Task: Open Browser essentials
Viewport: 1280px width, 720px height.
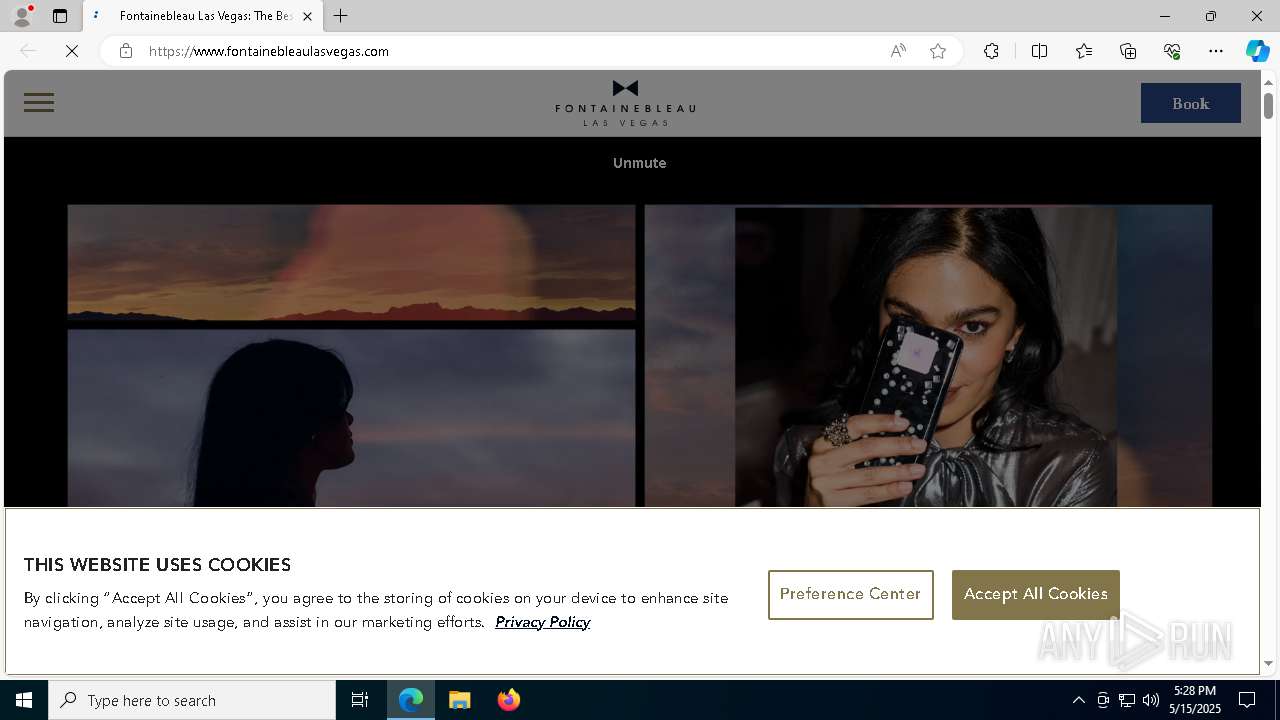Action: pos(1172,51)
